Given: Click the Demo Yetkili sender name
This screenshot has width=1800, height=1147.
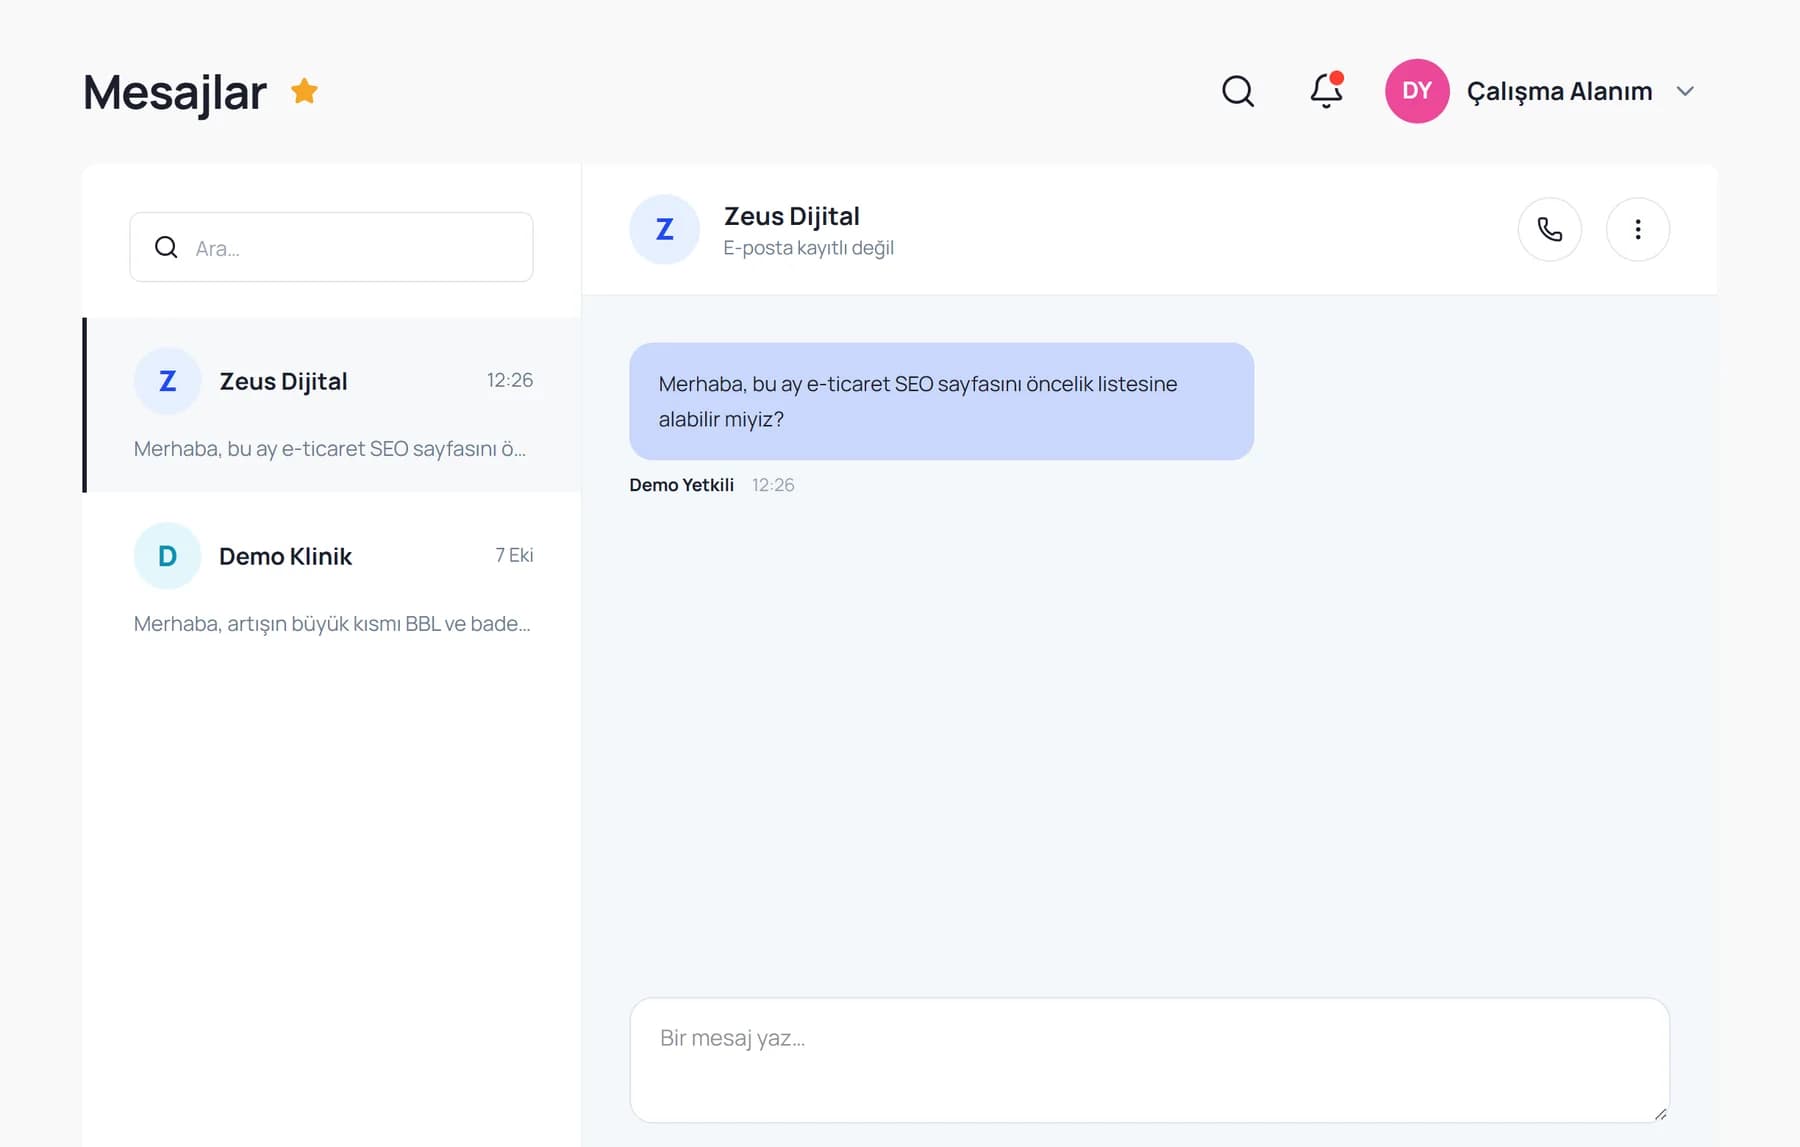Looking at the screenshot, I should click(681, 485).
